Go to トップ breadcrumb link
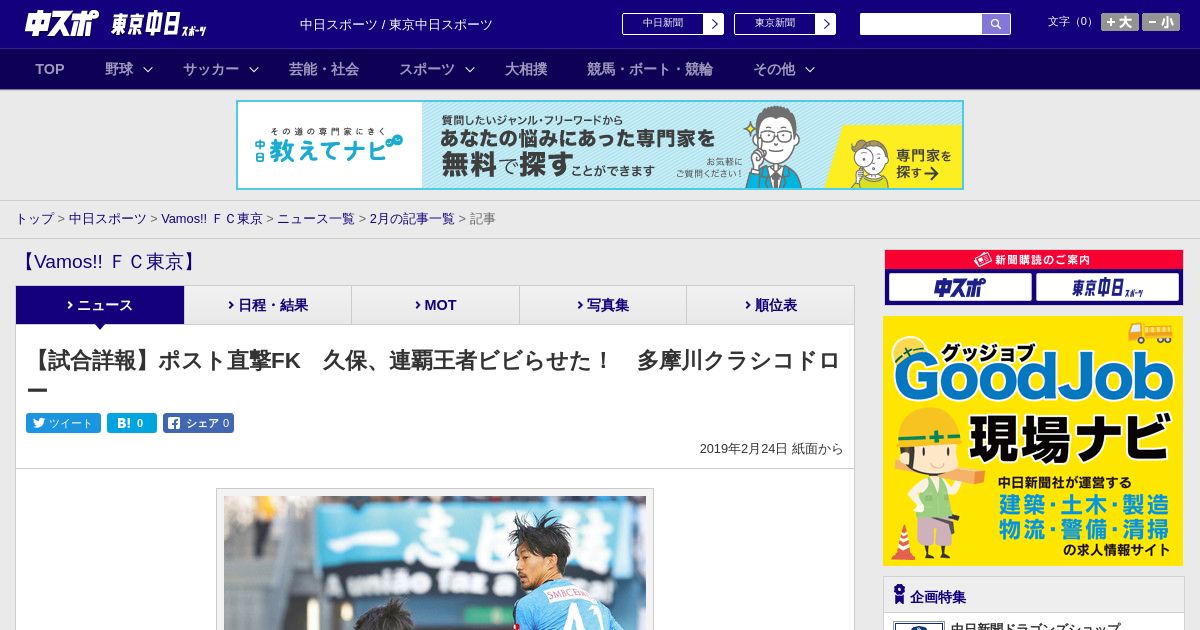 pos(34,219)
